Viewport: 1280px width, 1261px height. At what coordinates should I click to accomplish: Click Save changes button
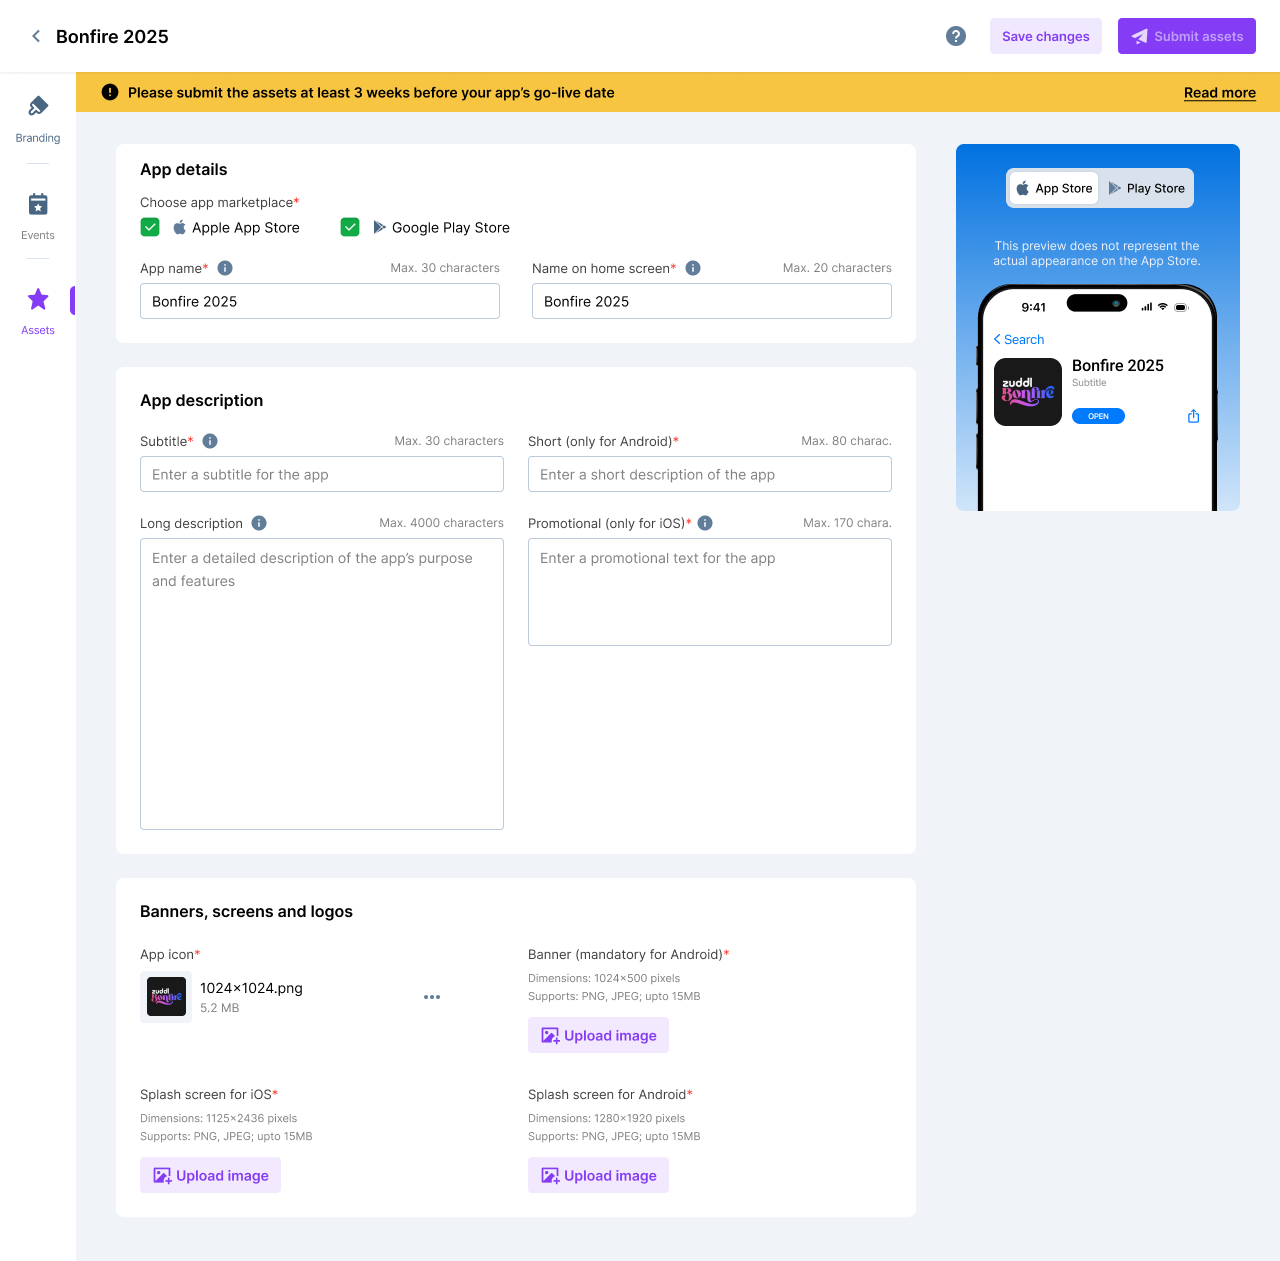(x=1046, y=36)
